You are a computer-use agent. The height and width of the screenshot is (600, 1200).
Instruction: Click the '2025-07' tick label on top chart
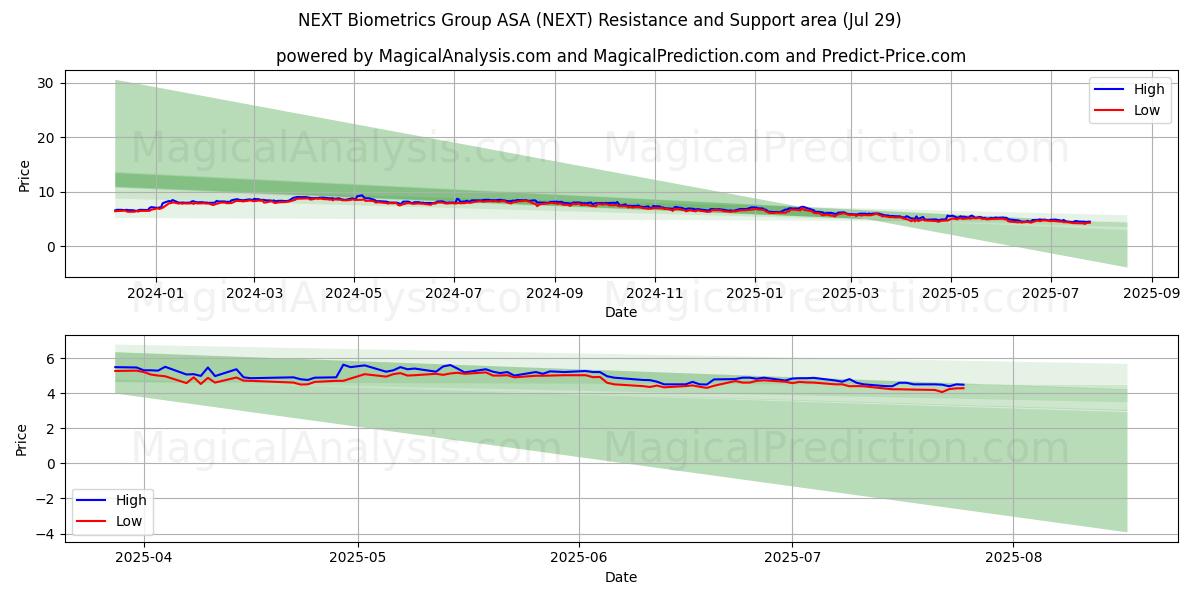click(1051, 294)
